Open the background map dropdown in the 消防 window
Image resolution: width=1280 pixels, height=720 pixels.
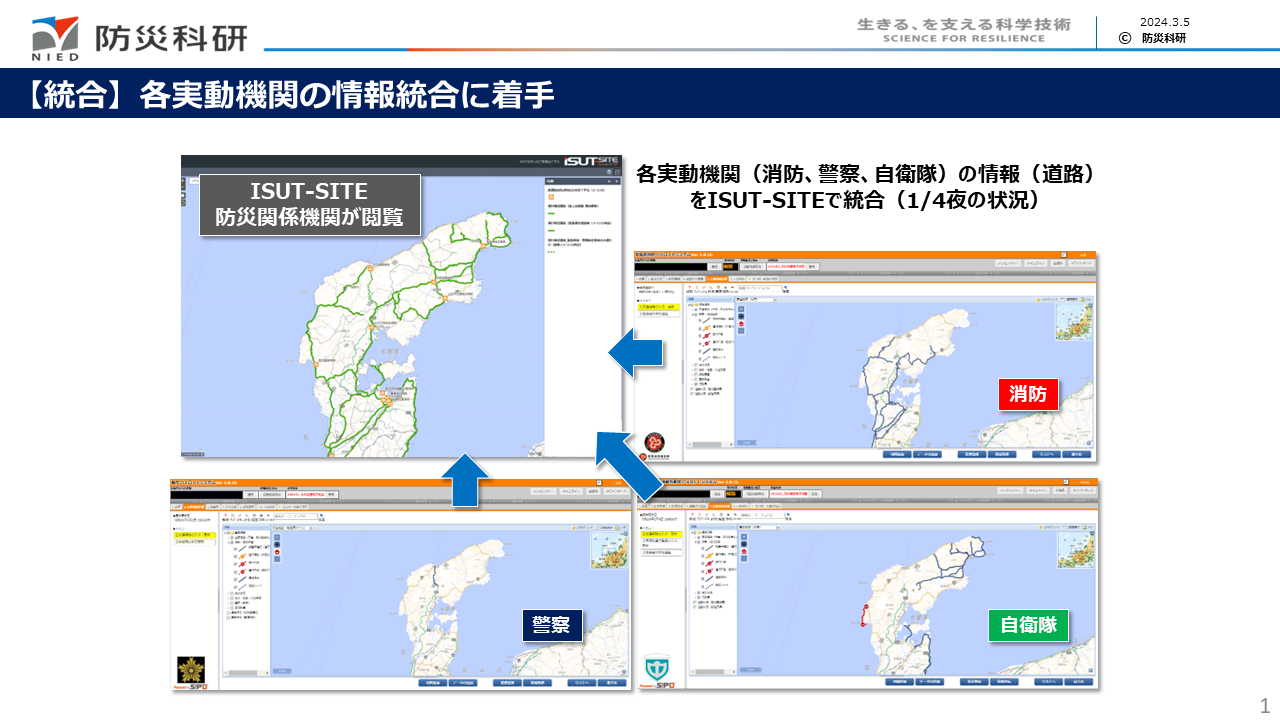point(754,299)
